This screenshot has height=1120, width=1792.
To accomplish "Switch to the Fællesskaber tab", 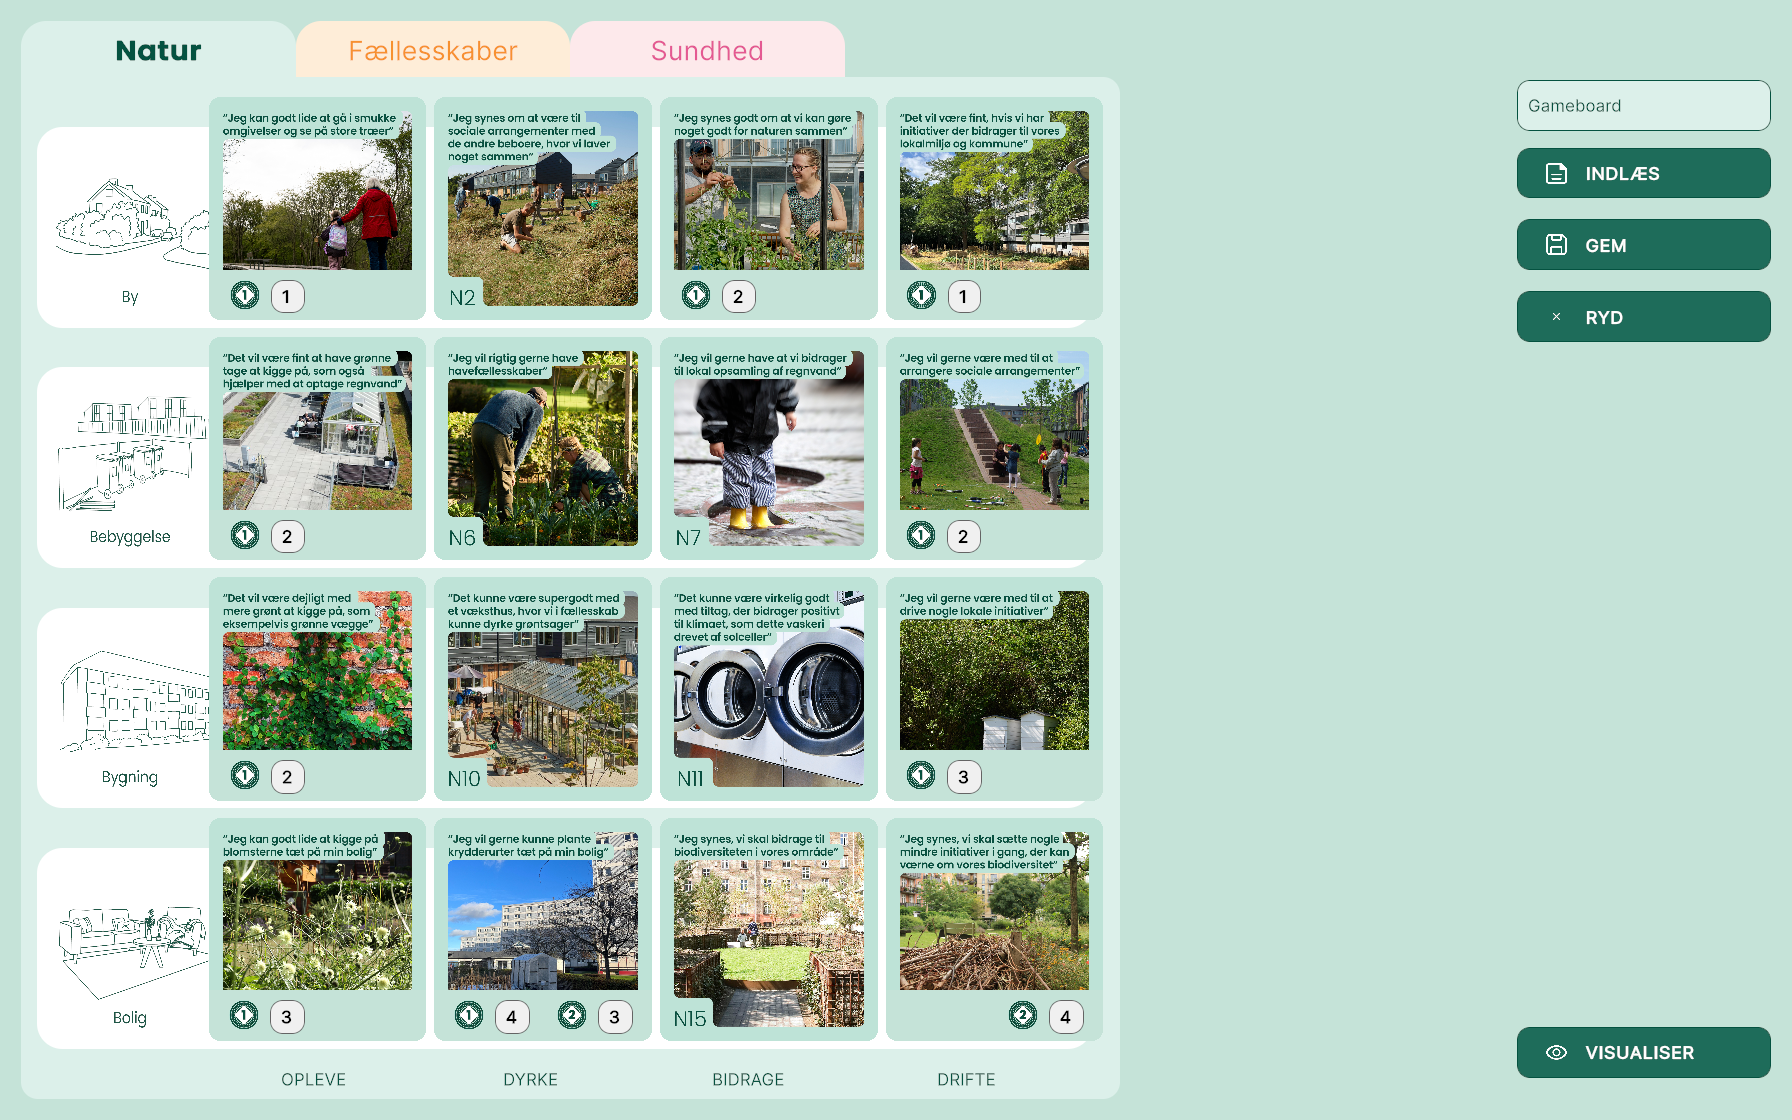I will click(x=432, y=51).
